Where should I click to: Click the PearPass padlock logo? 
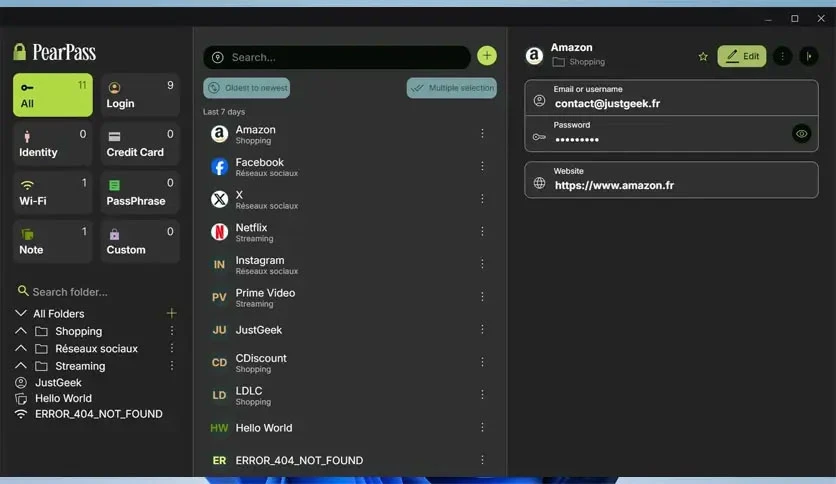point(20,52)
